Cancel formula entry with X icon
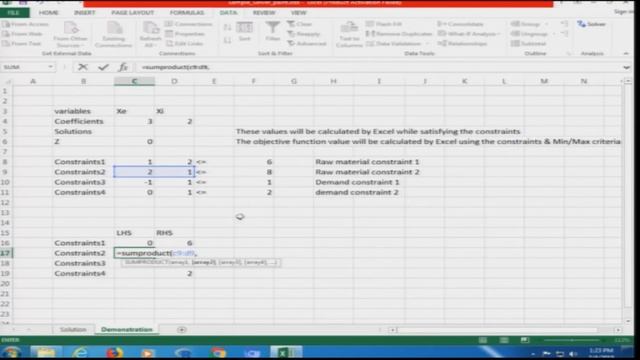The width and height of the screenshot is (640, 360). [x=83, y=67]
